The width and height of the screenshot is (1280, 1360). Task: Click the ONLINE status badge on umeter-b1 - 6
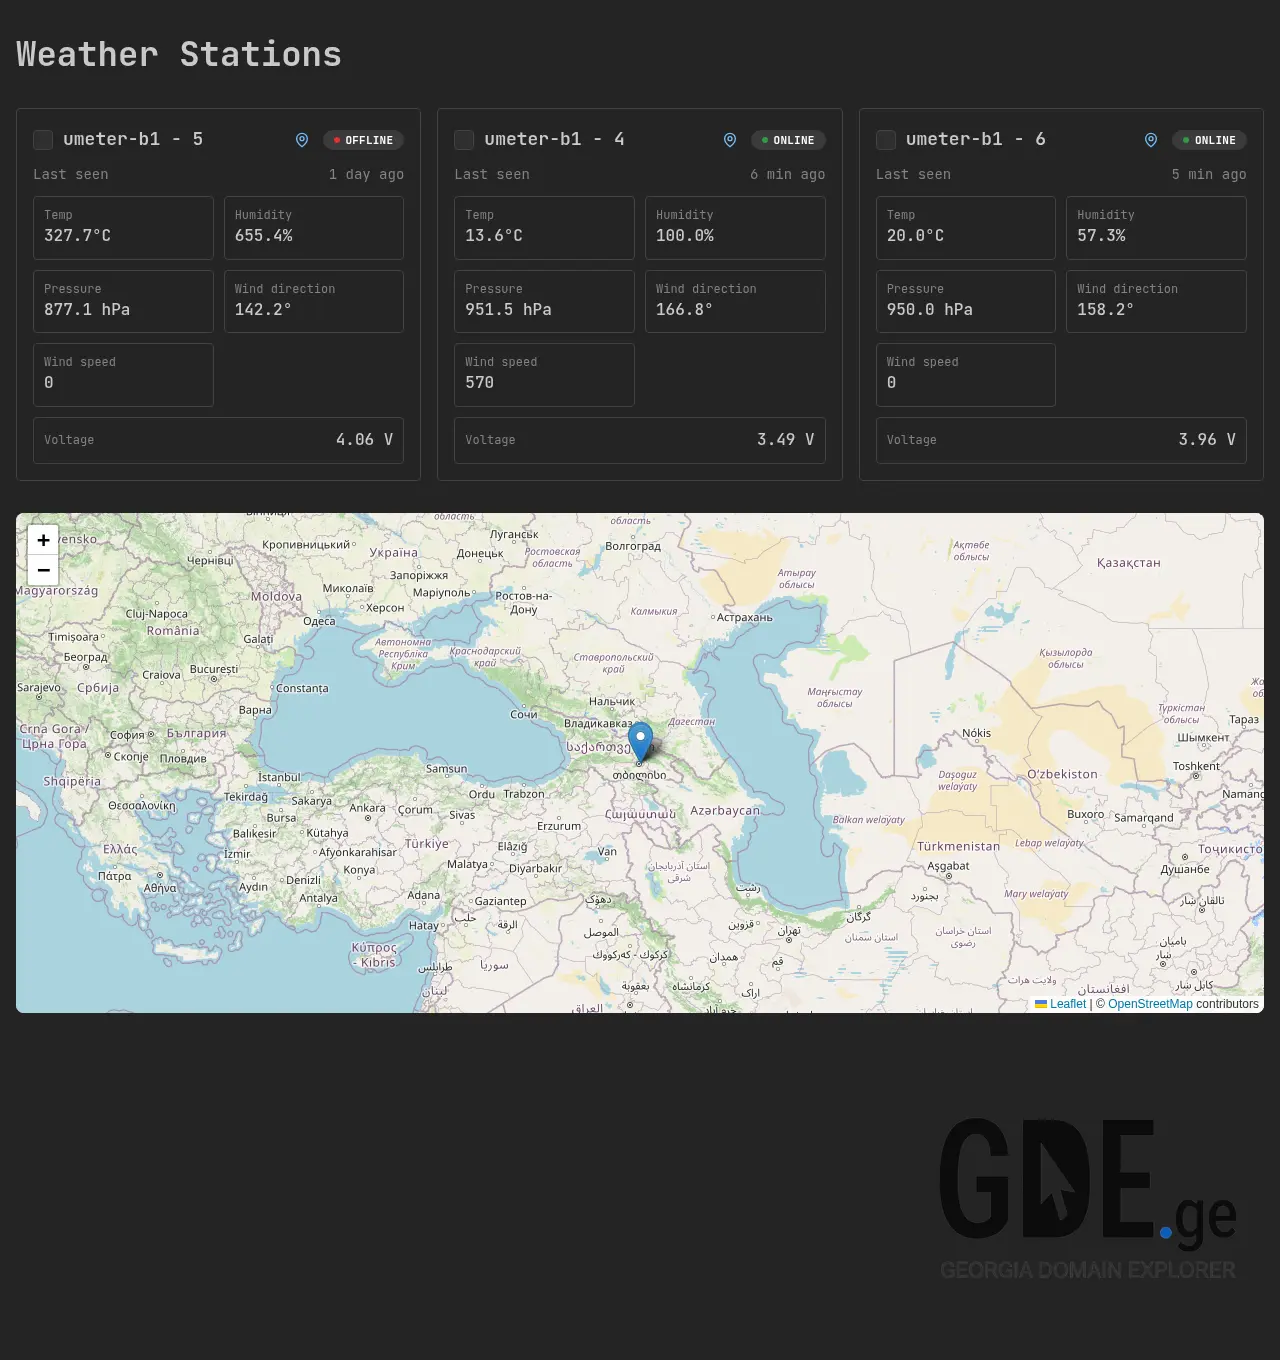pyautogui.click(x=1209, y=140)
